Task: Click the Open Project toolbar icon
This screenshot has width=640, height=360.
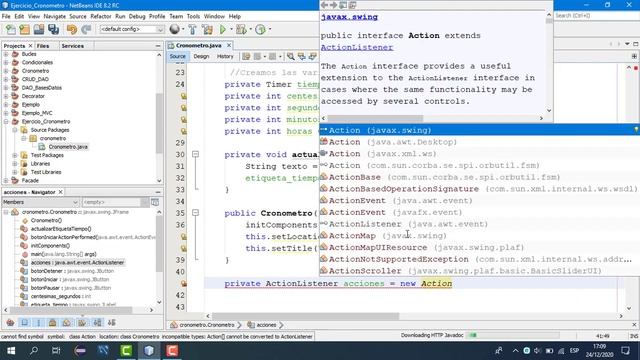Action: pyautogui.click(x=39, y=29)
